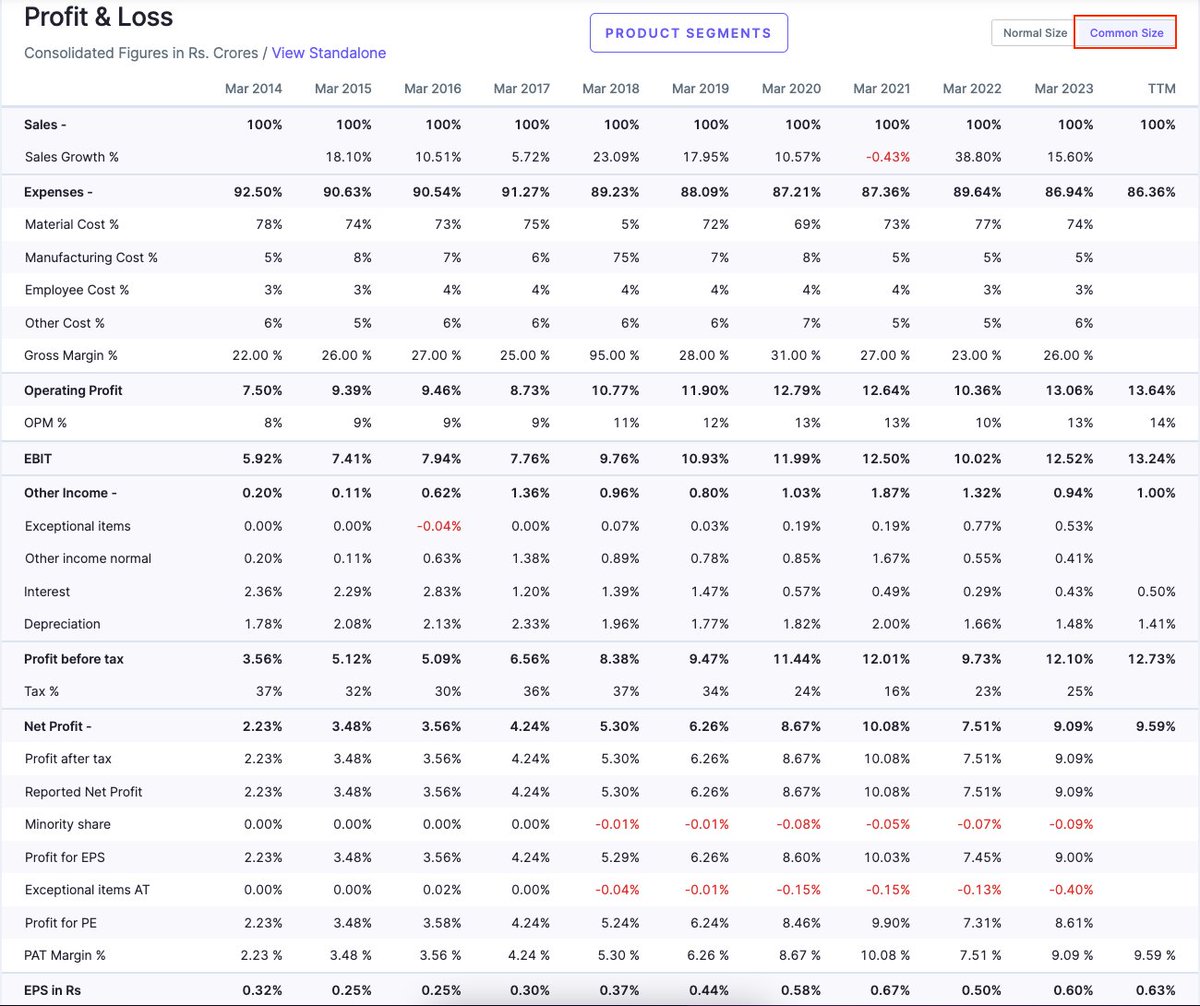This screenshot has height=1006, width=1200.
Task: Select the Profit for PE row label
Action: click(x=63, y=923)
